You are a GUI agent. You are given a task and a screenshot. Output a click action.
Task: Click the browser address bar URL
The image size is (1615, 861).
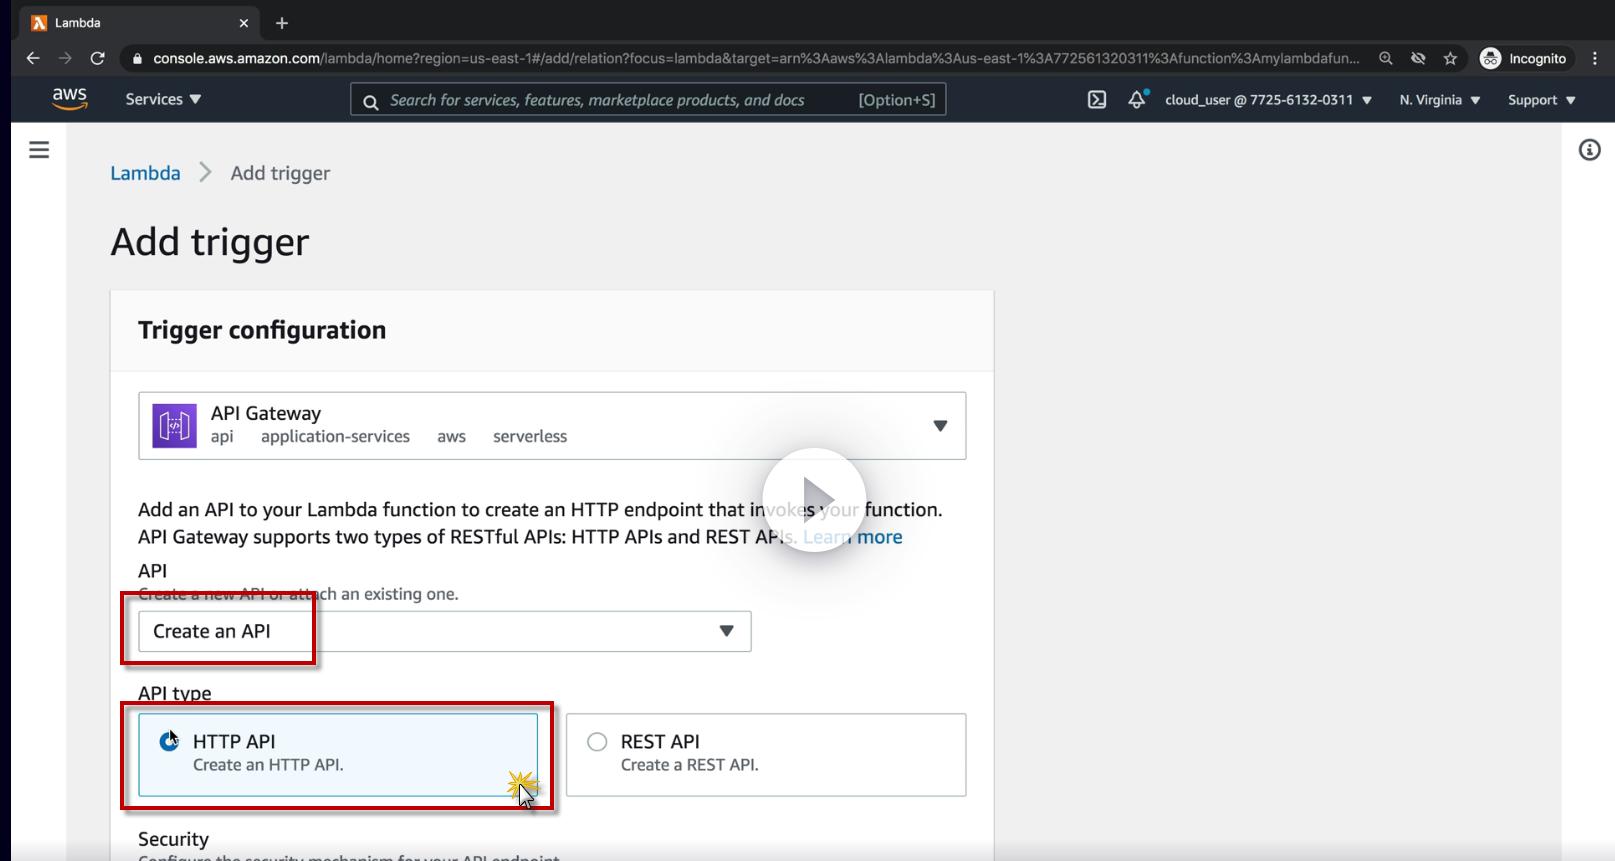coord(756,58)
